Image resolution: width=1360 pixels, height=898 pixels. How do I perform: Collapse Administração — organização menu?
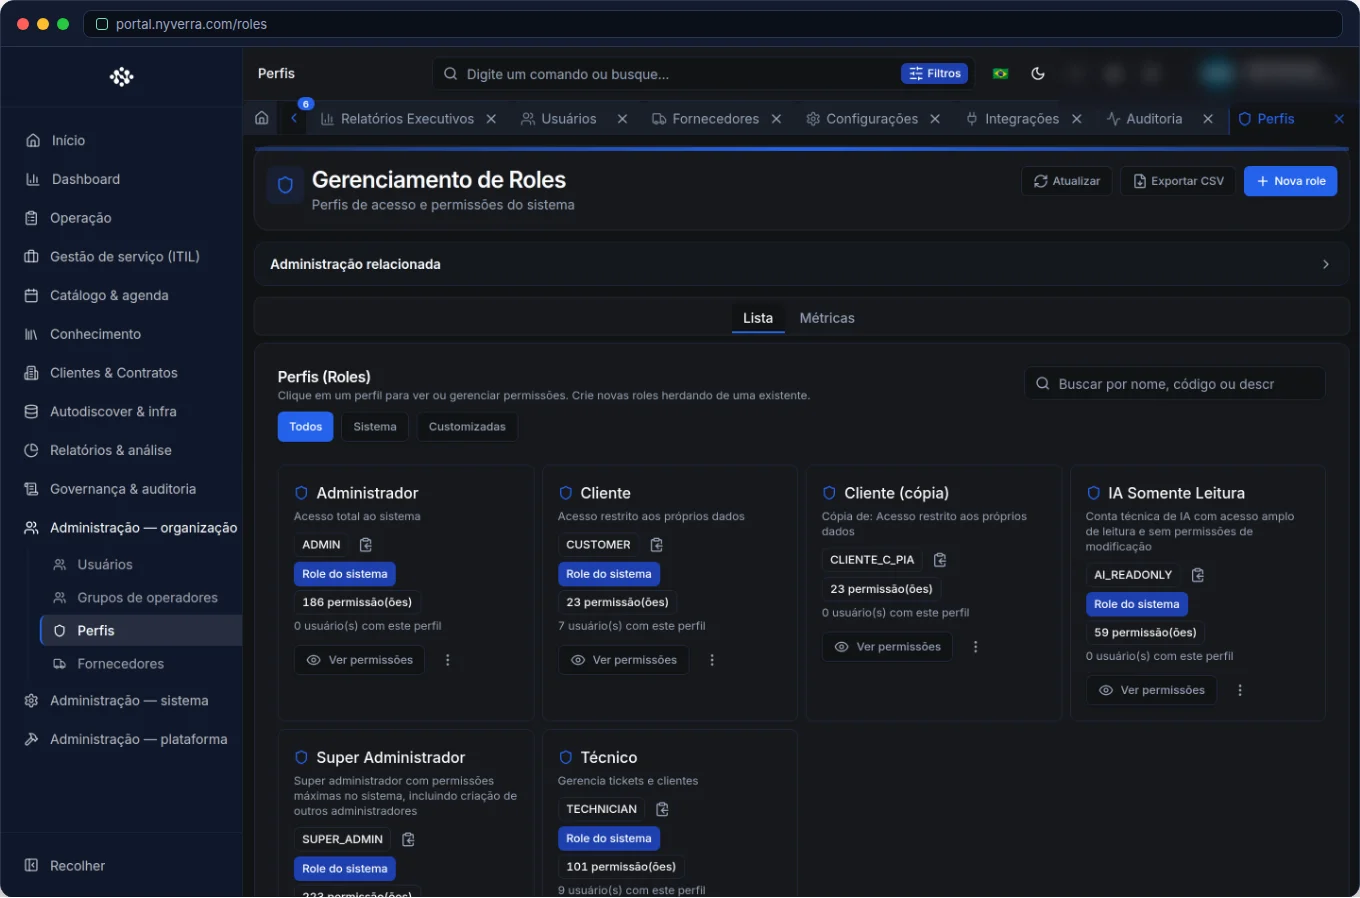131,528
